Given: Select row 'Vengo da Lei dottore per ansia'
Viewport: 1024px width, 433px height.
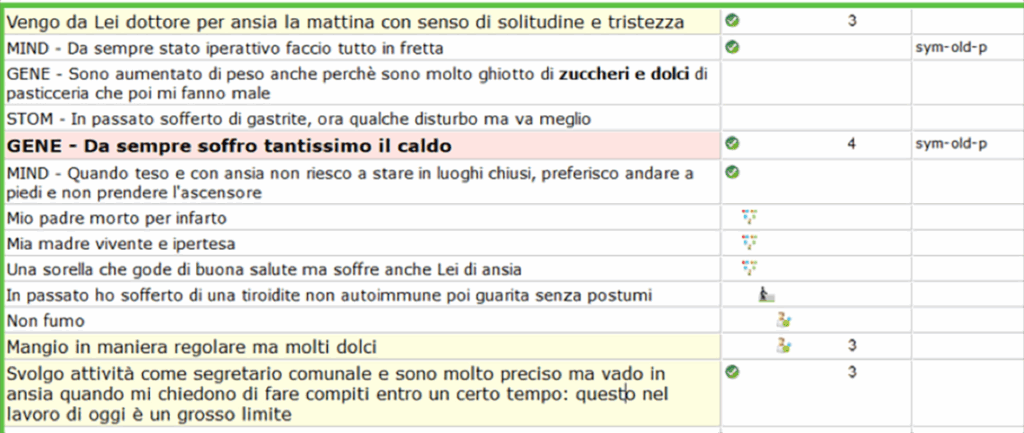Looking at the screenshot, I should [362, 22].
